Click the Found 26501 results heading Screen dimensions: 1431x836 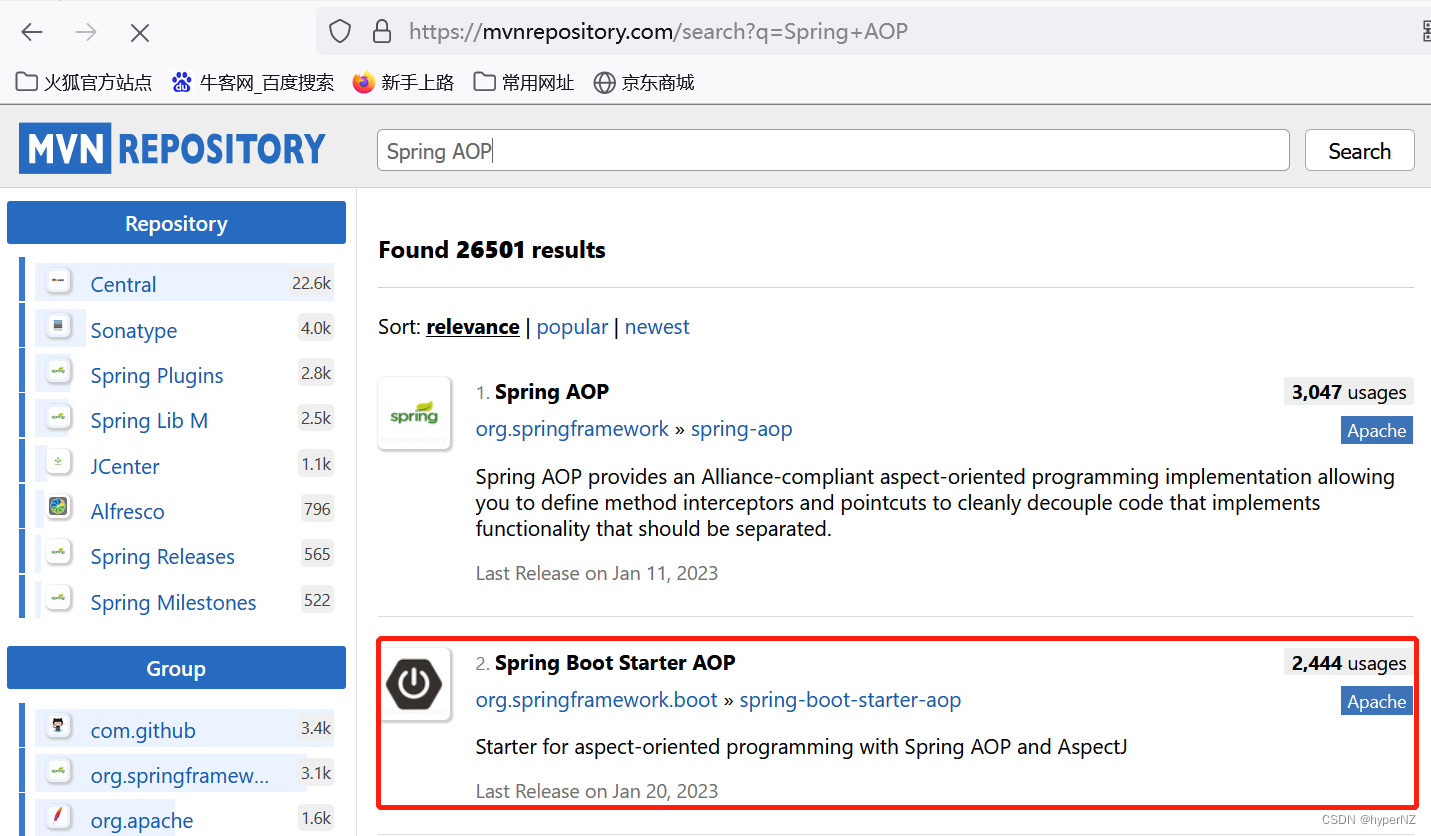[x=492, y=249]
